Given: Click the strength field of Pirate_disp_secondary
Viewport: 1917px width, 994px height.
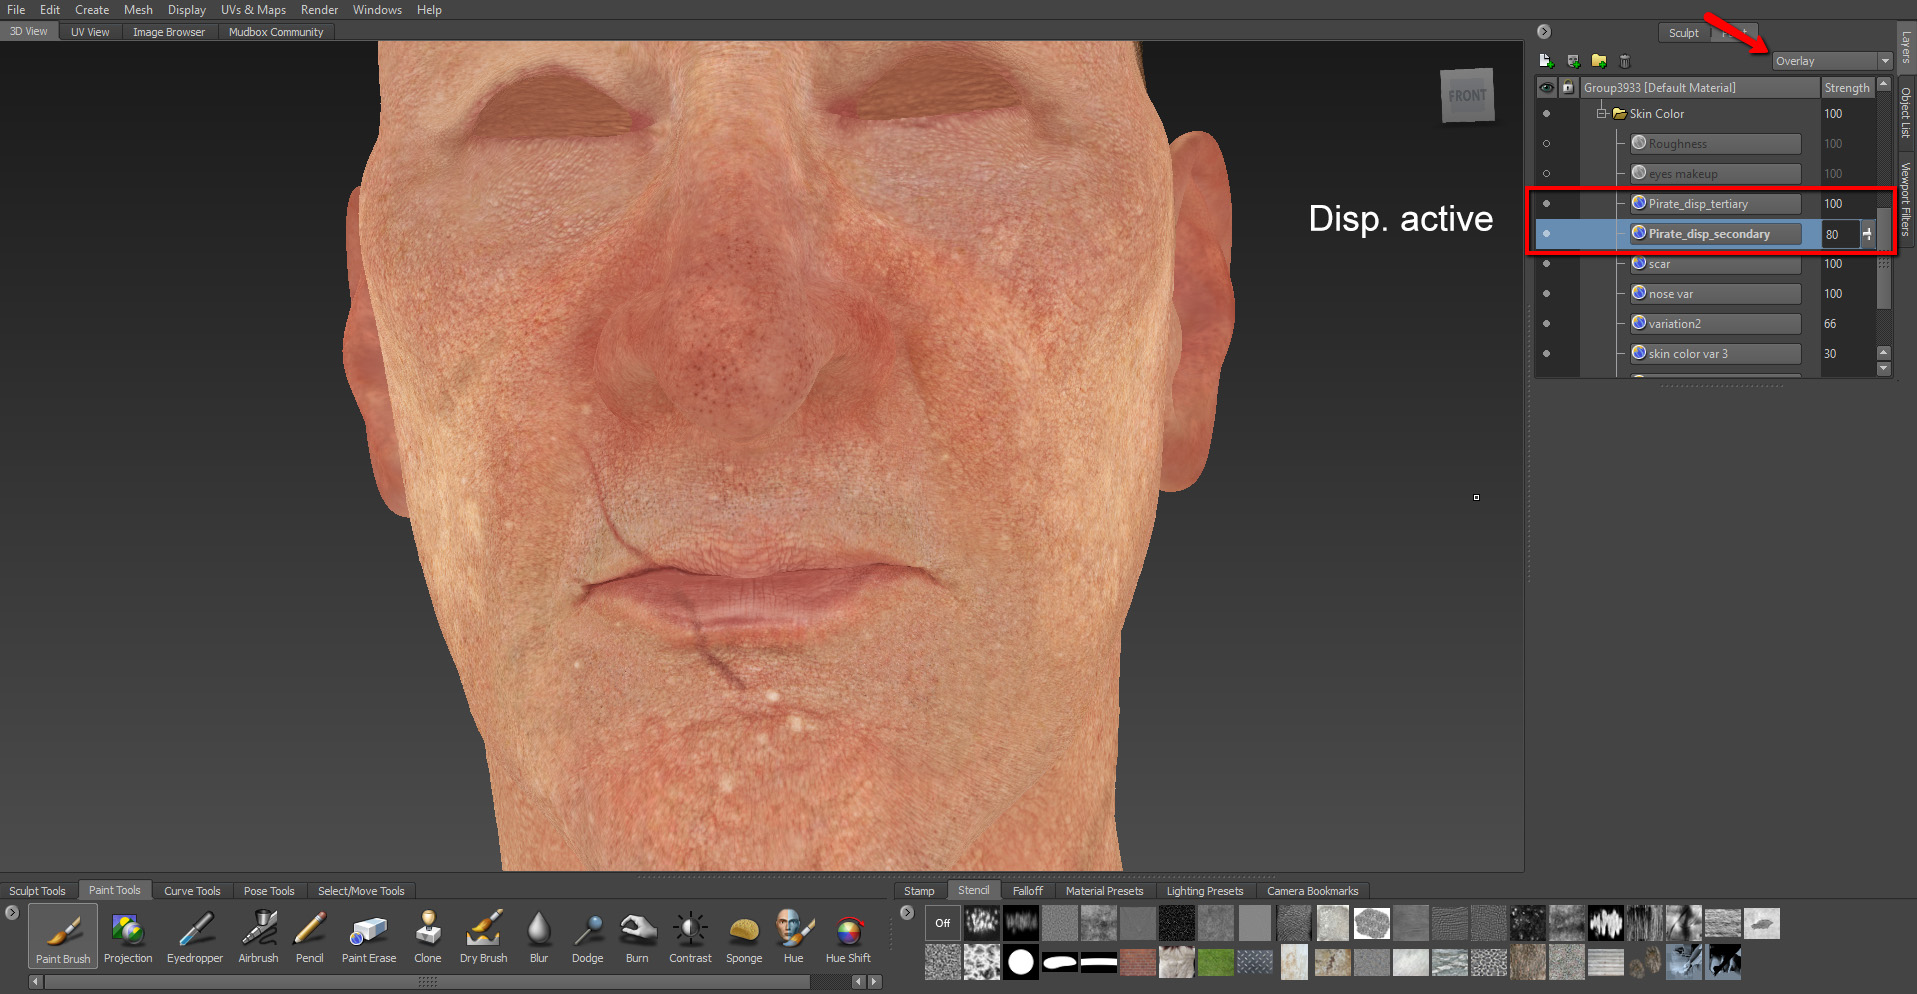Looking at the screenshot, I should click(x=1838, y=234).
